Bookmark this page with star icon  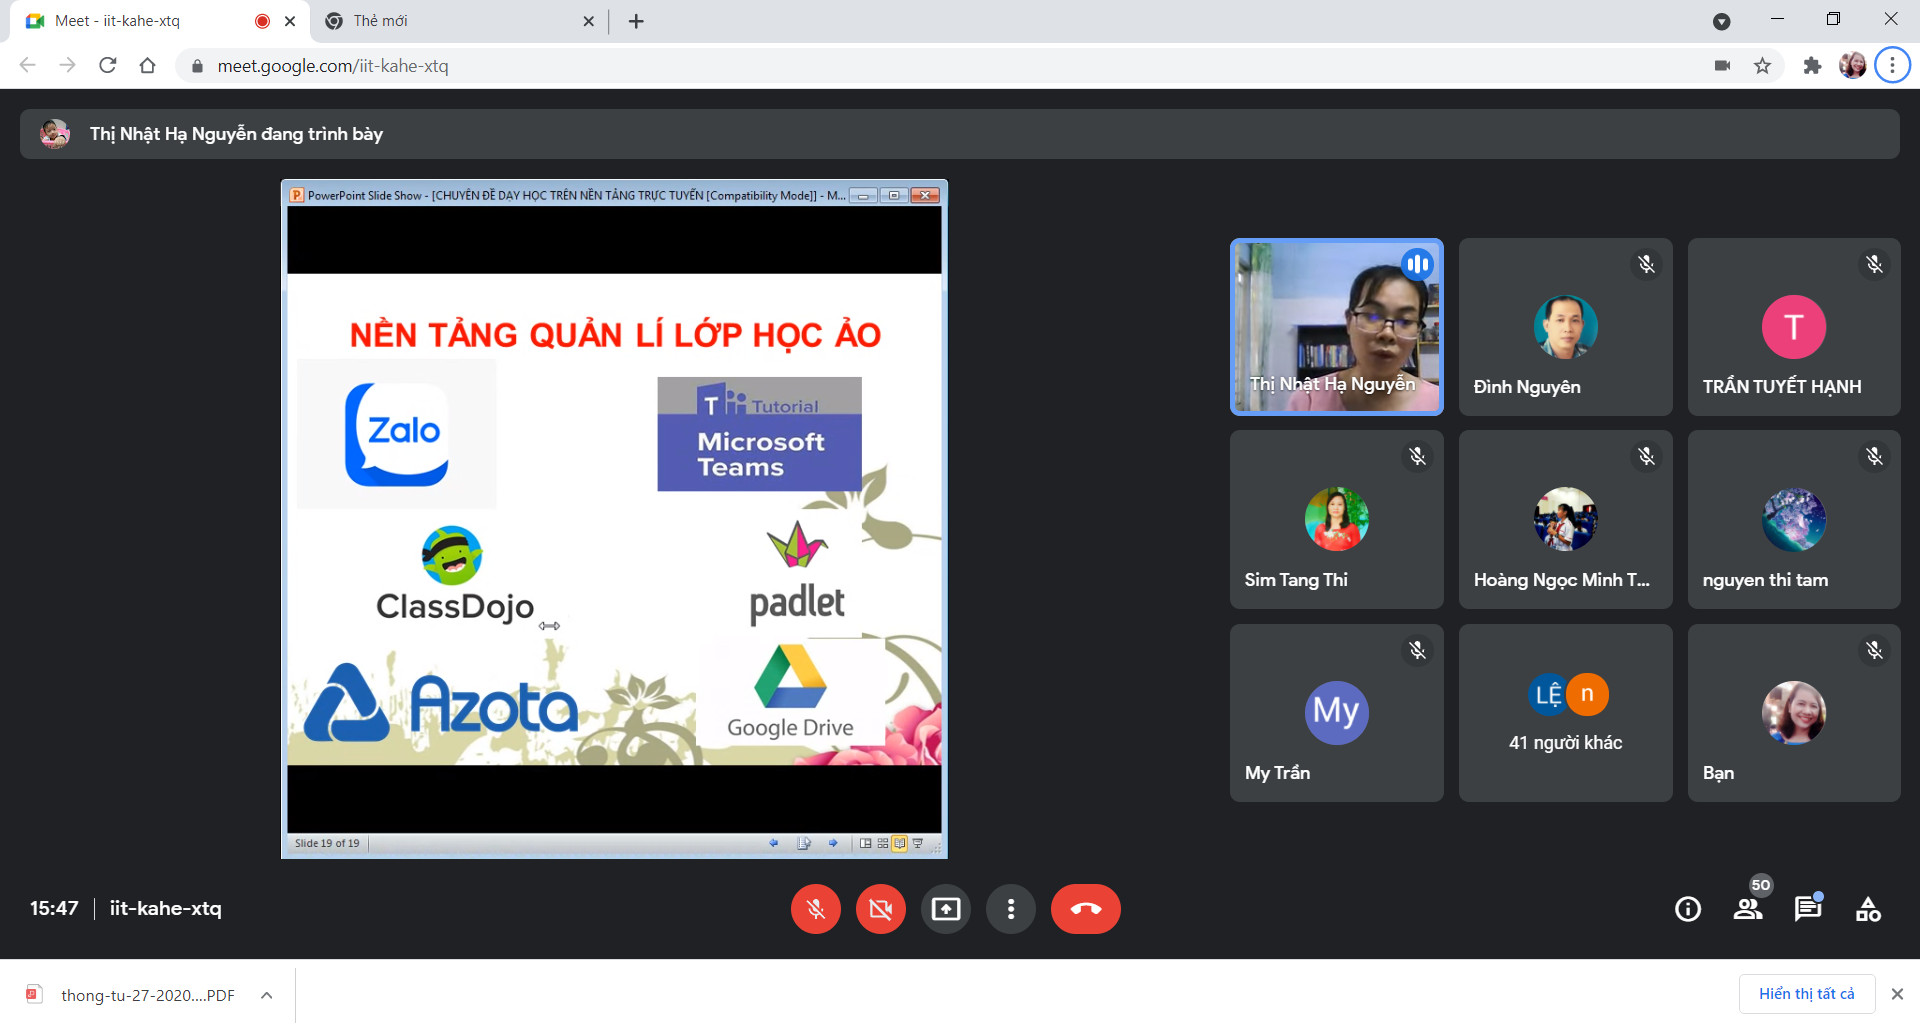click(x=1762, y=66)
